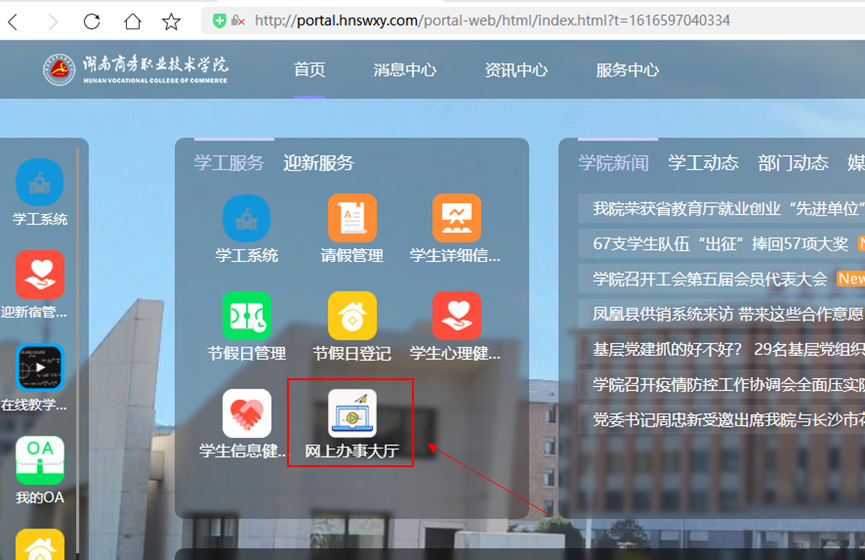Switch to the 迎新服务 tab
This screenshot has width=865, height=560.
click(x=318, y=163)
